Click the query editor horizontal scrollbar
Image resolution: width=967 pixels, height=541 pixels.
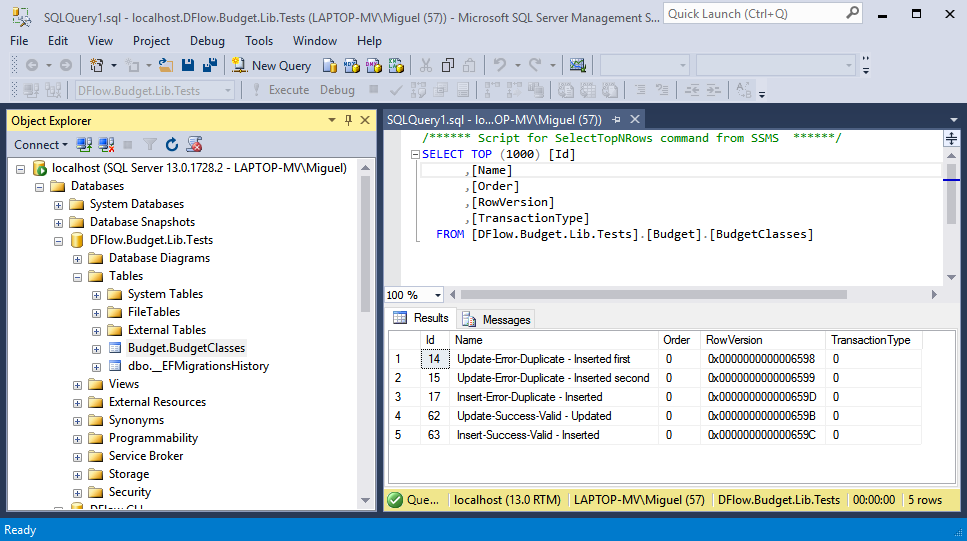[x=654, y=295]
